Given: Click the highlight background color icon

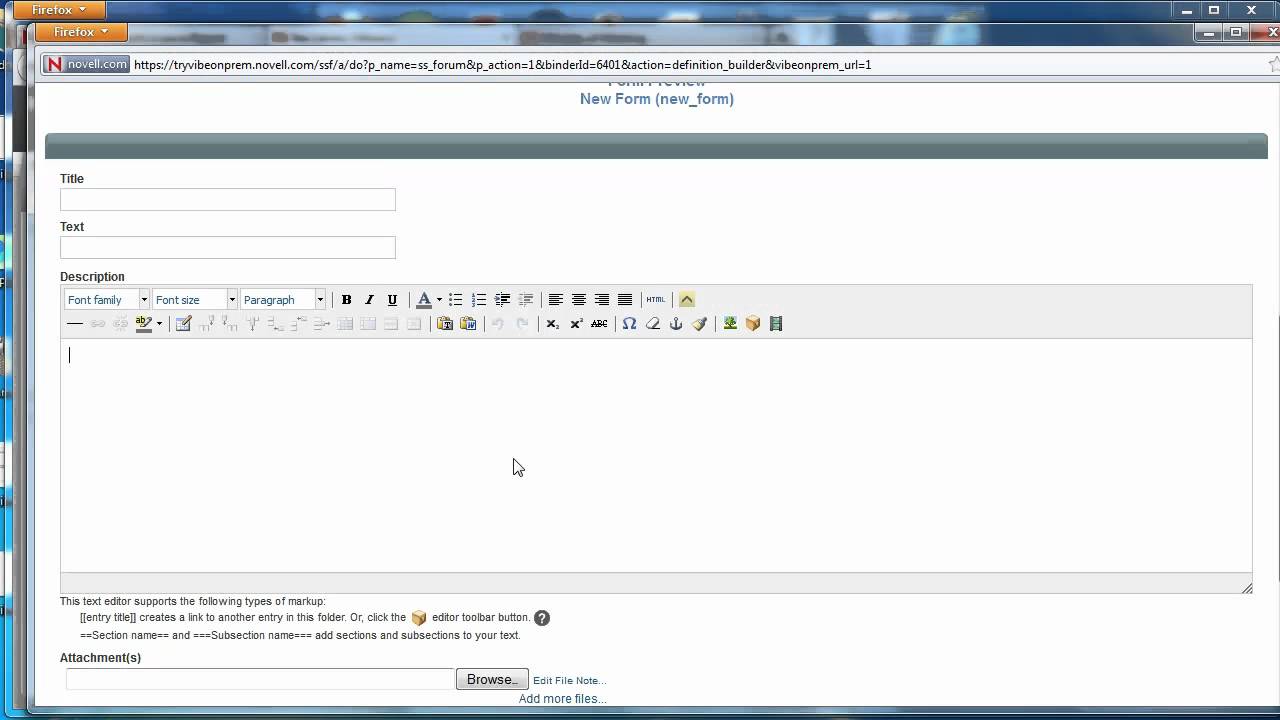Looking at the screenshot, I should pos(143,324).
